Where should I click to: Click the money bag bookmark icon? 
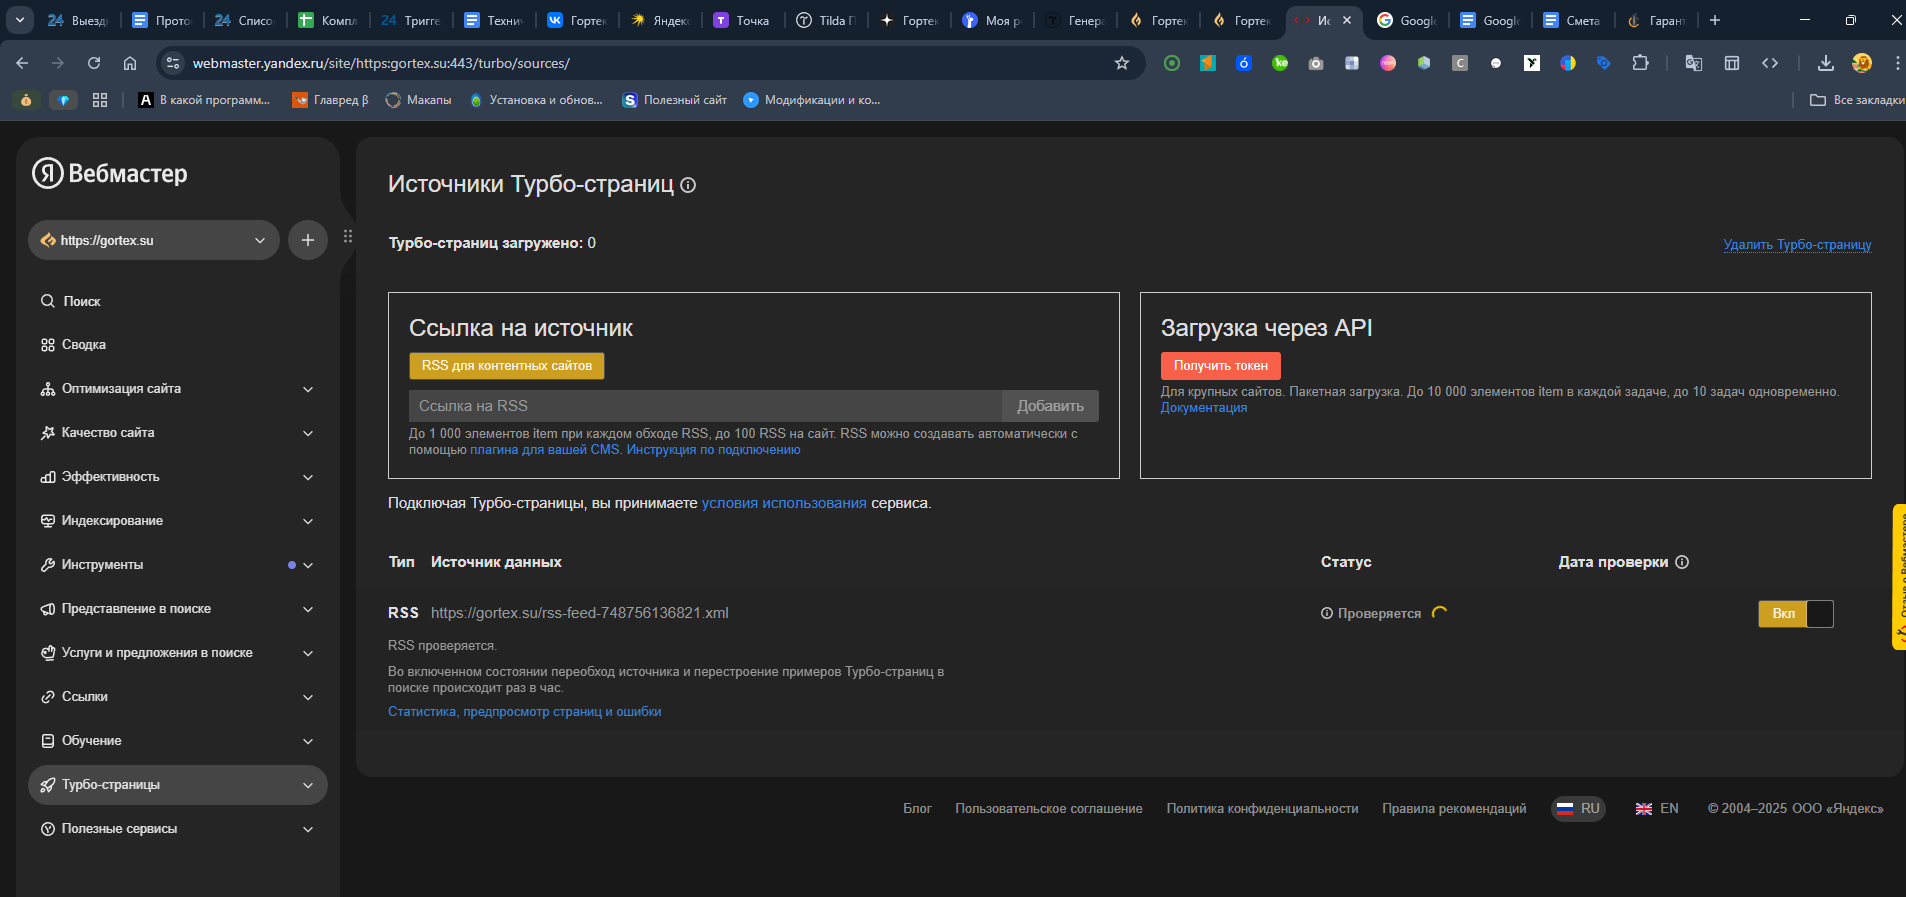26,100
